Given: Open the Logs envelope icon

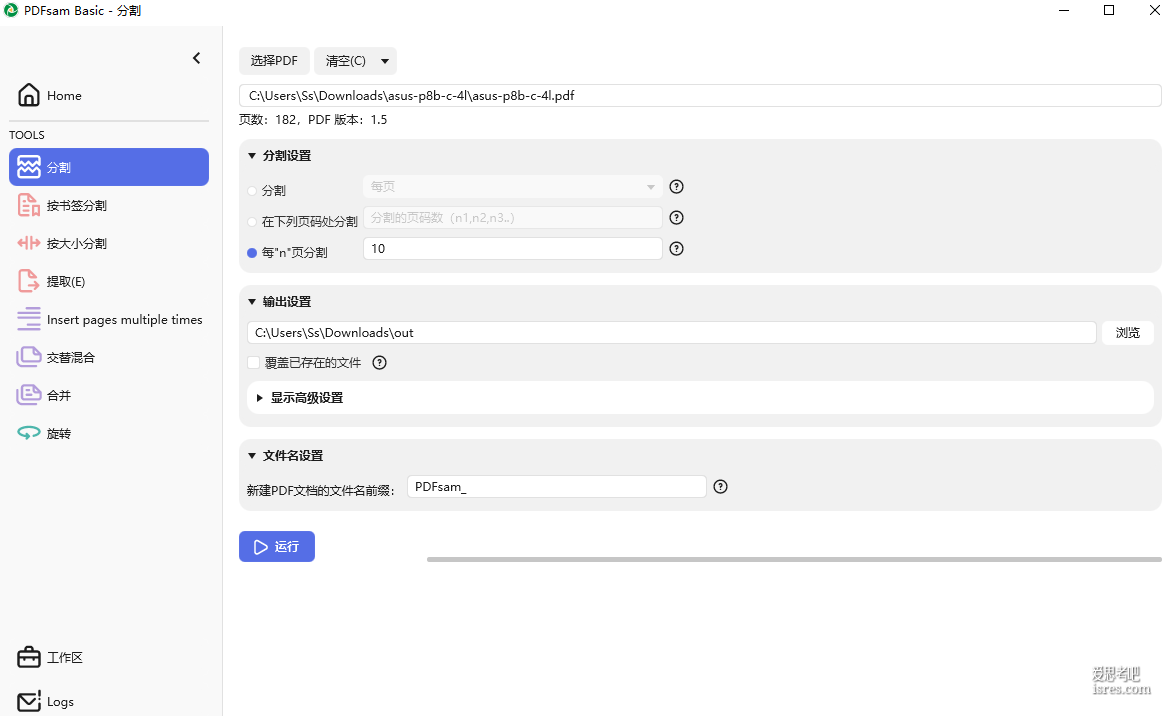Looking at the screenshot, I should tap(28, 702).
